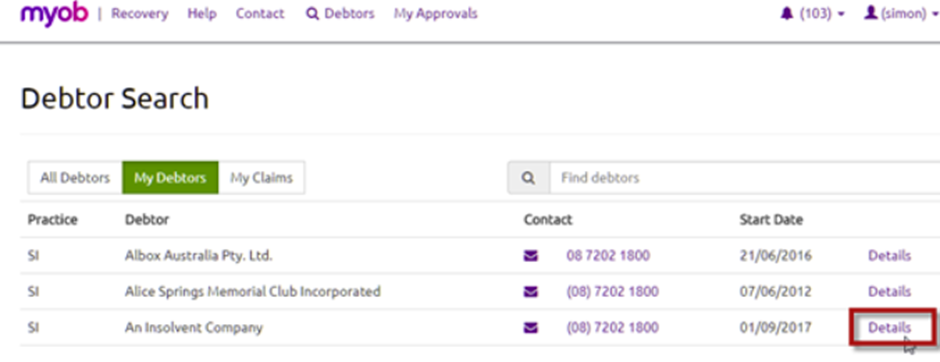This screenshot has height=362, width=940.
Task: Open the Help menu item
Action: click(201, 14)
